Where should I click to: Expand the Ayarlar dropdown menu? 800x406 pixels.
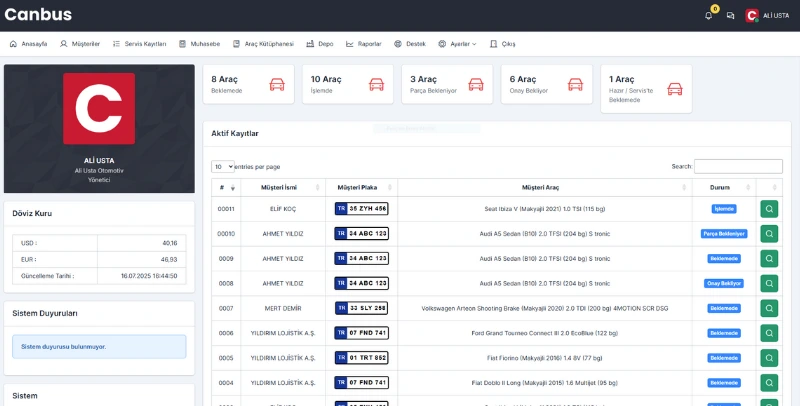pyautogui.click(x=457, y=44)
